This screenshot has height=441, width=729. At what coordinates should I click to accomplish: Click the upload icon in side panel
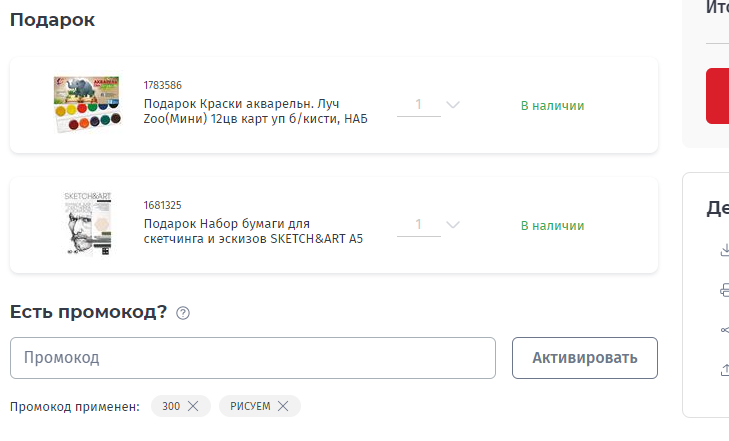(x=724, y=370)
